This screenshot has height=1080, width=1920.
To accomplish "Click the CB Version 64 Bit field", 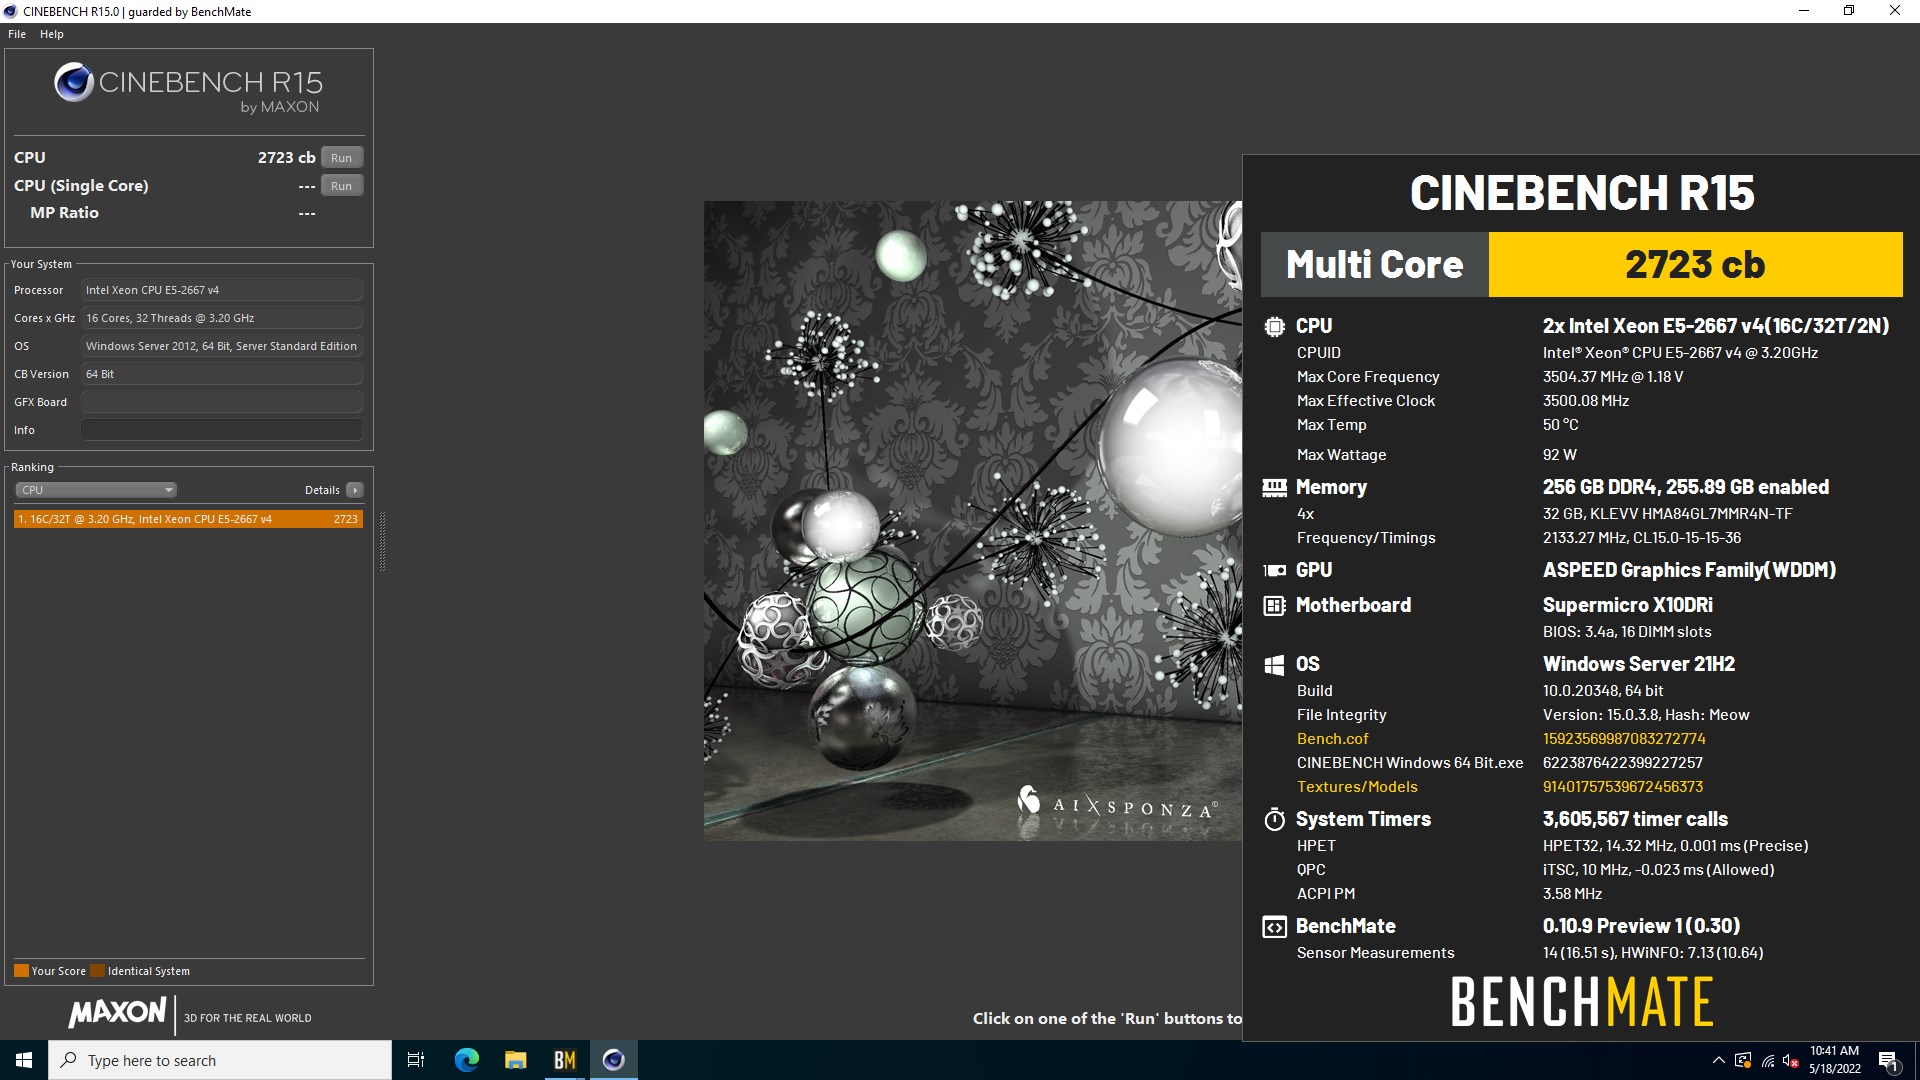I will (222, 374).
